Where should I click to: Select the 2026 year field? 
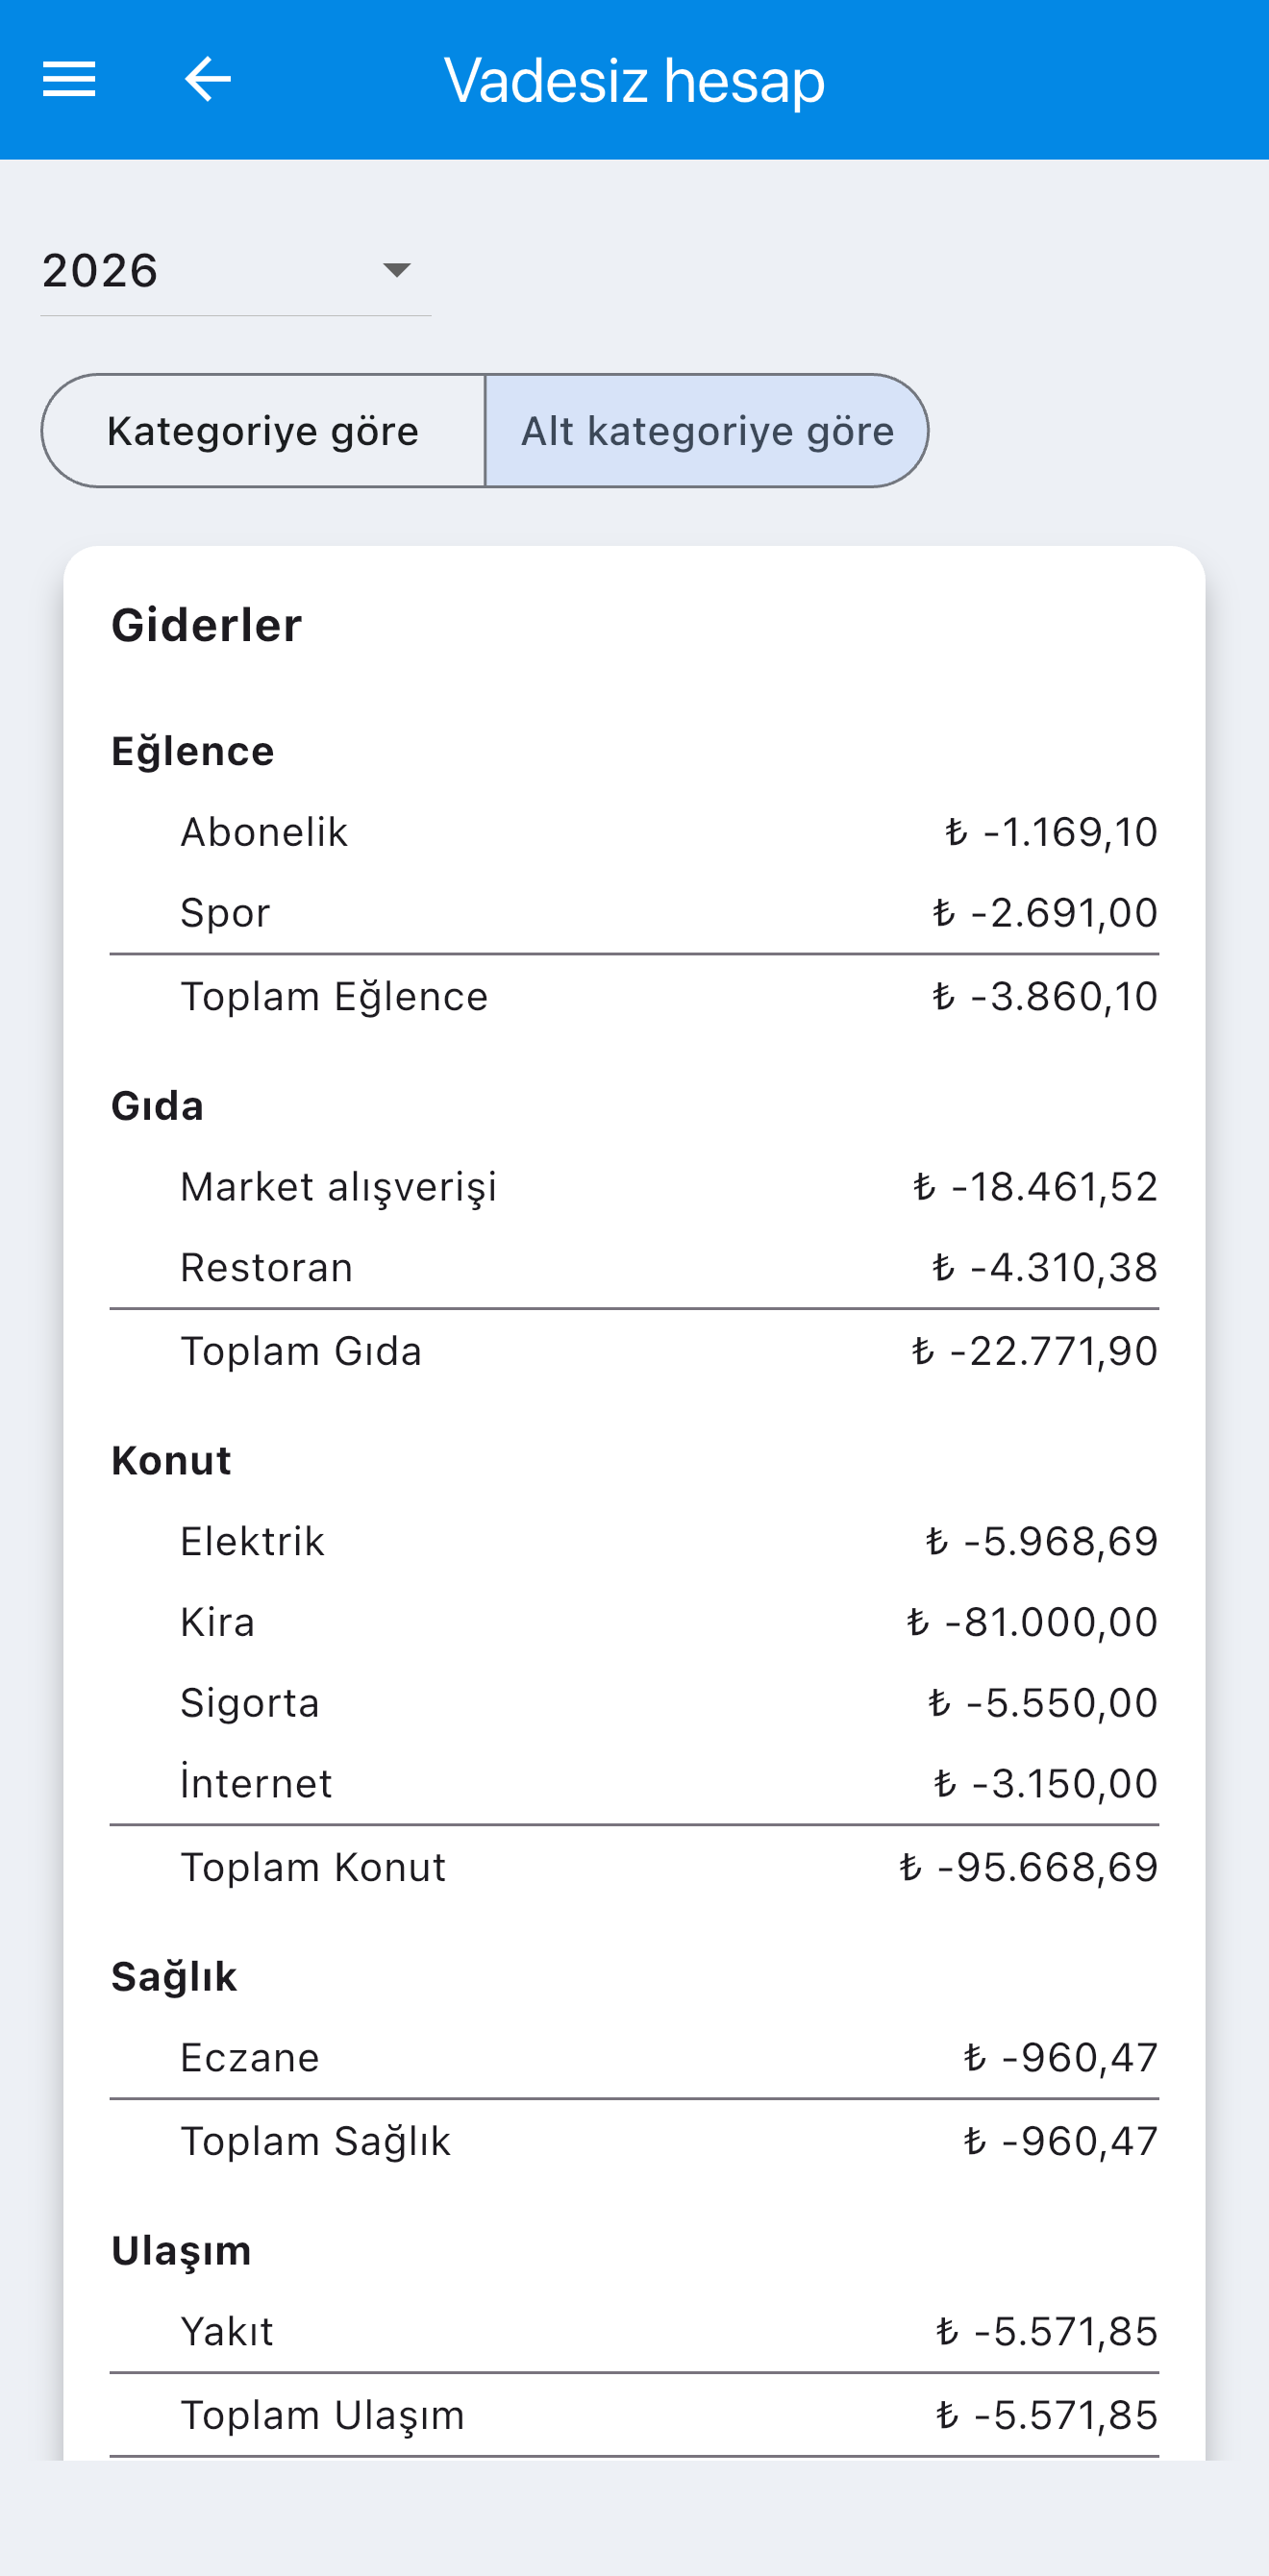(236, 271)
